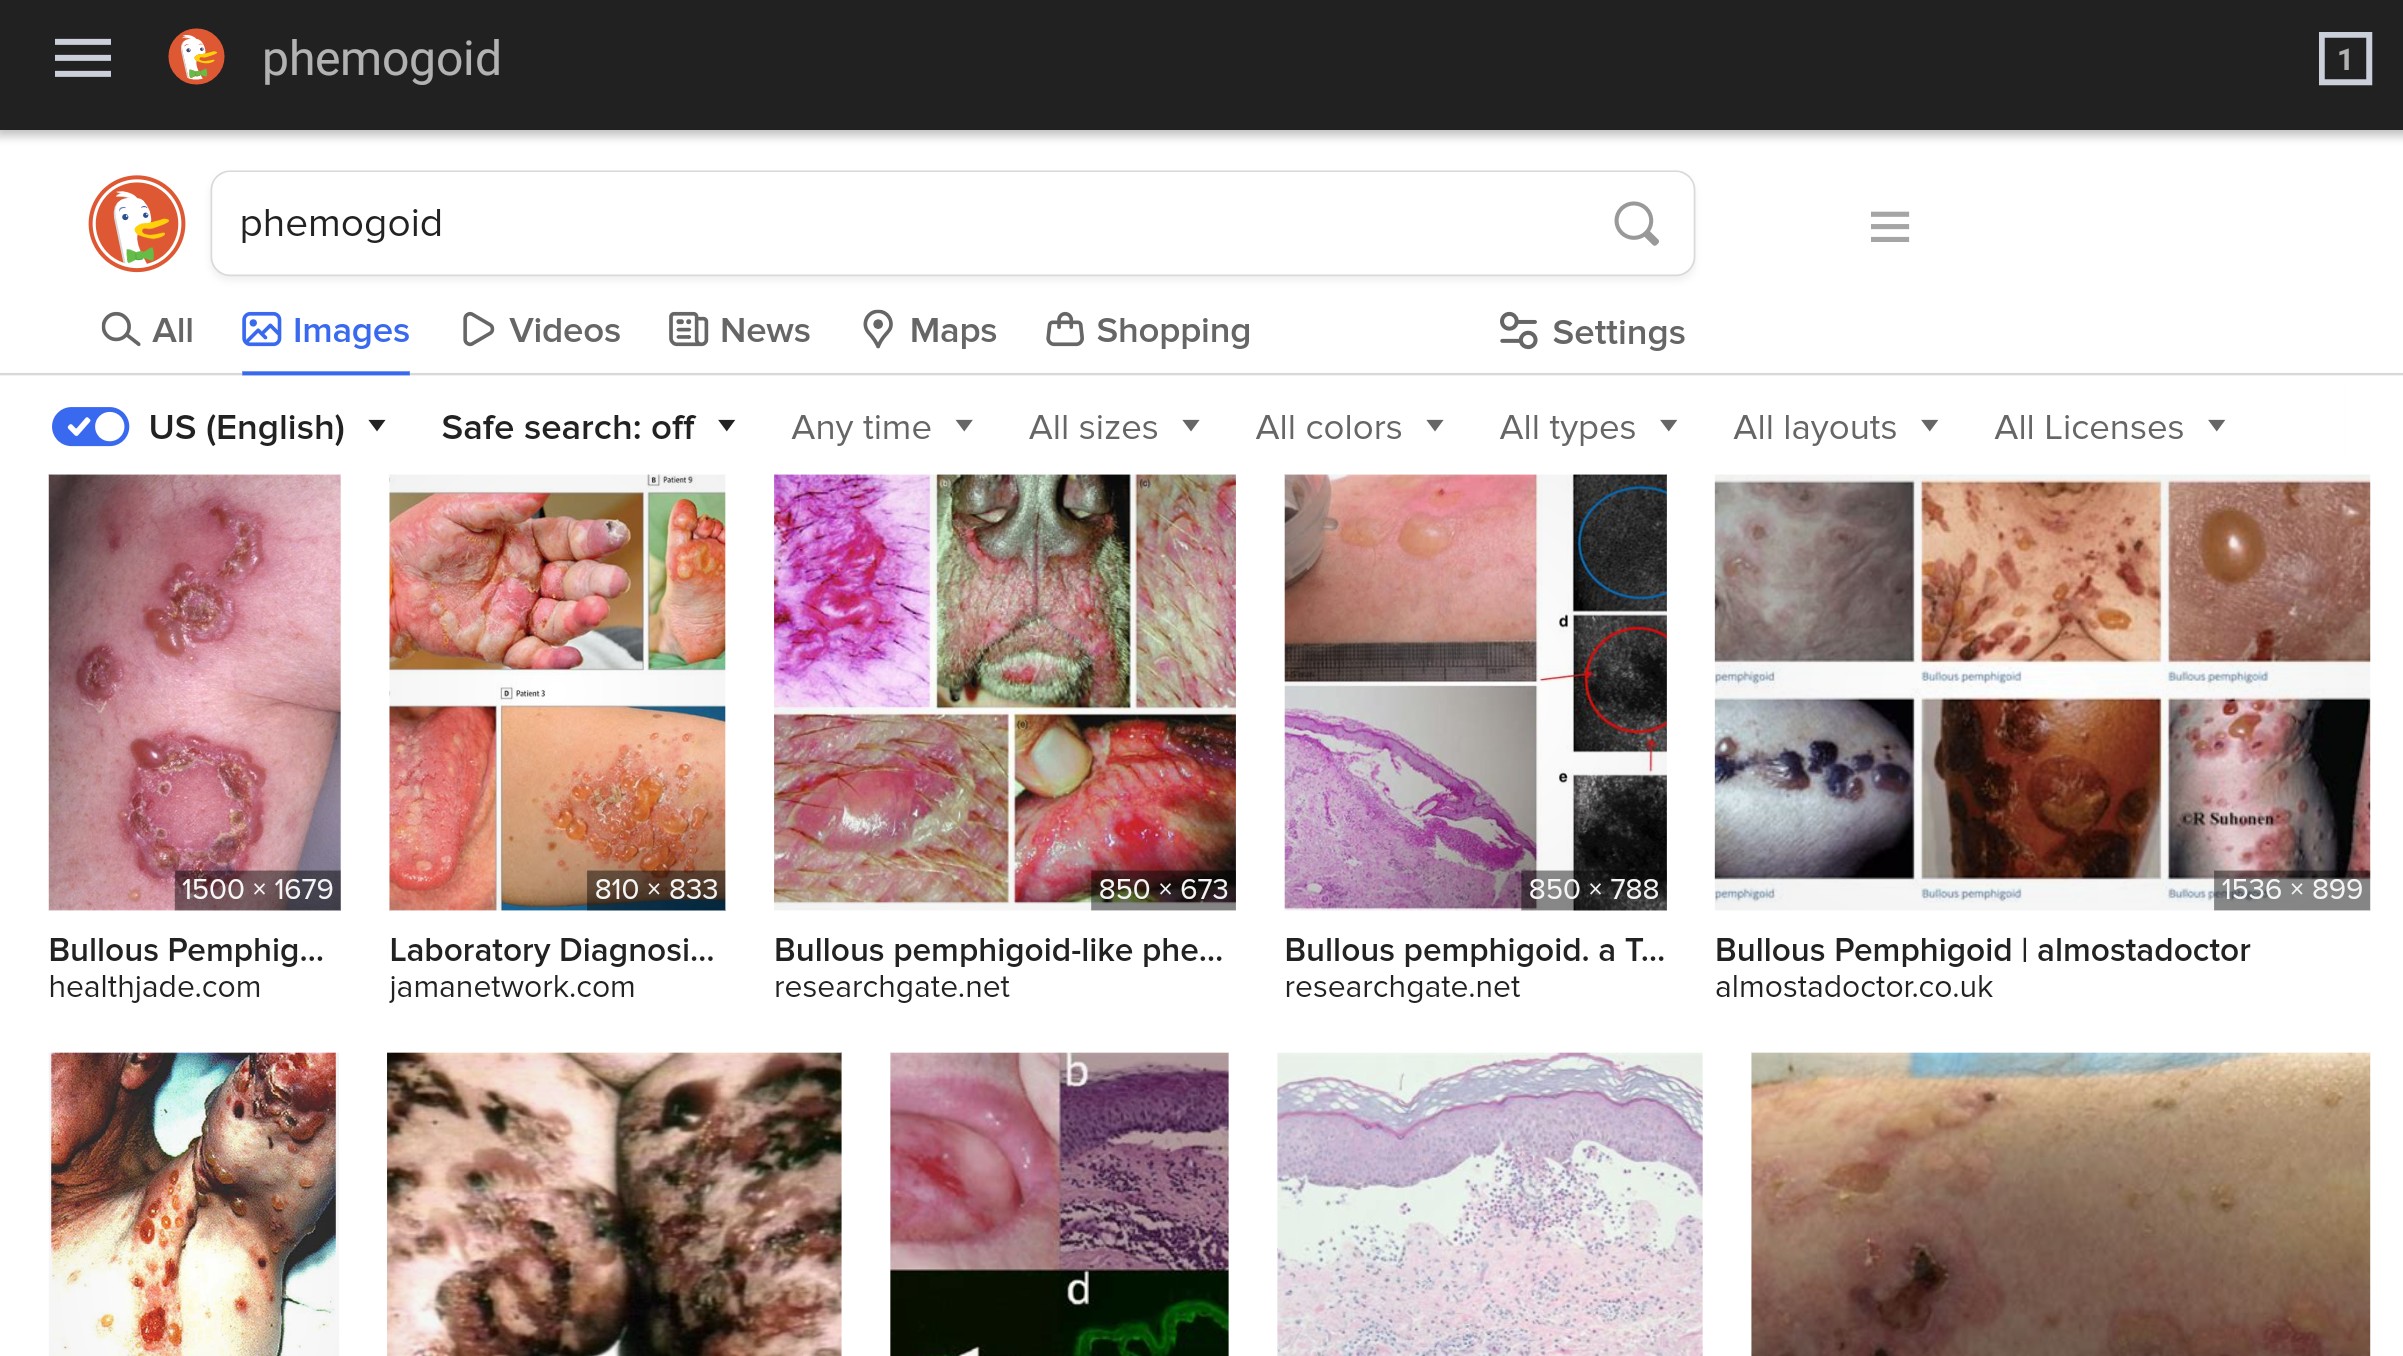This screenshot has width=2403, height=1356.
Task: Toggle the US (English) region switch
Action: [x=90, y=427]
